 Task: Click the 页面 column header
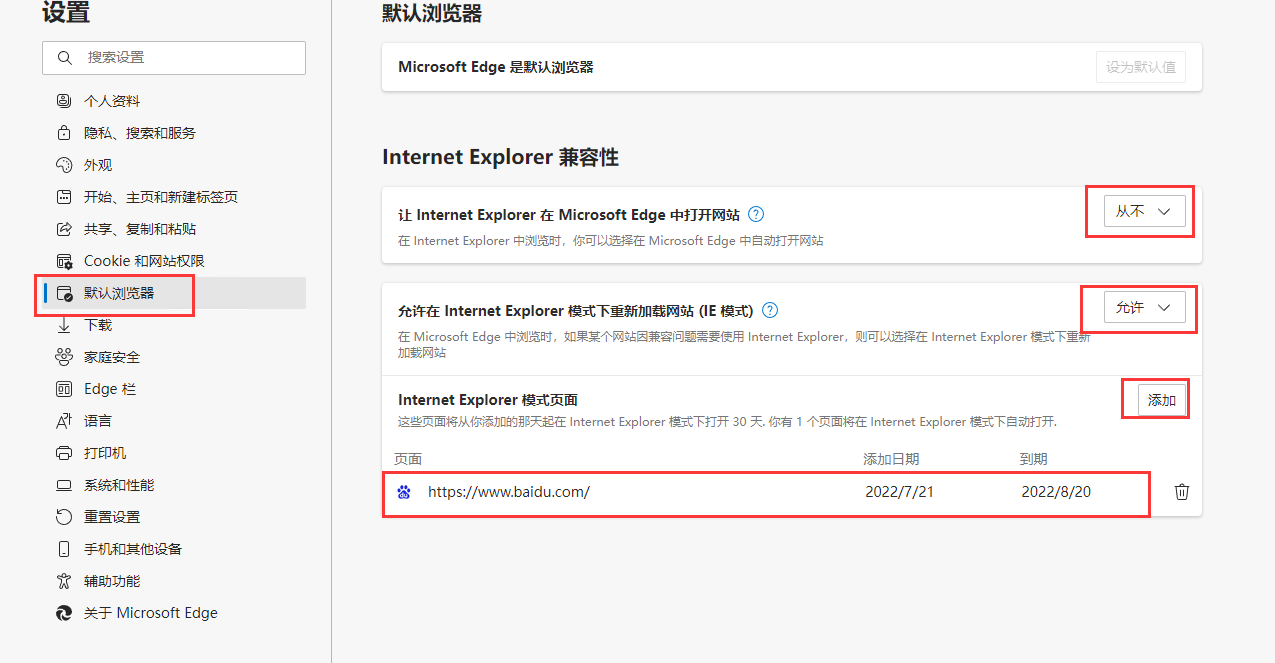pyautogui.click(x=408, y=459)
